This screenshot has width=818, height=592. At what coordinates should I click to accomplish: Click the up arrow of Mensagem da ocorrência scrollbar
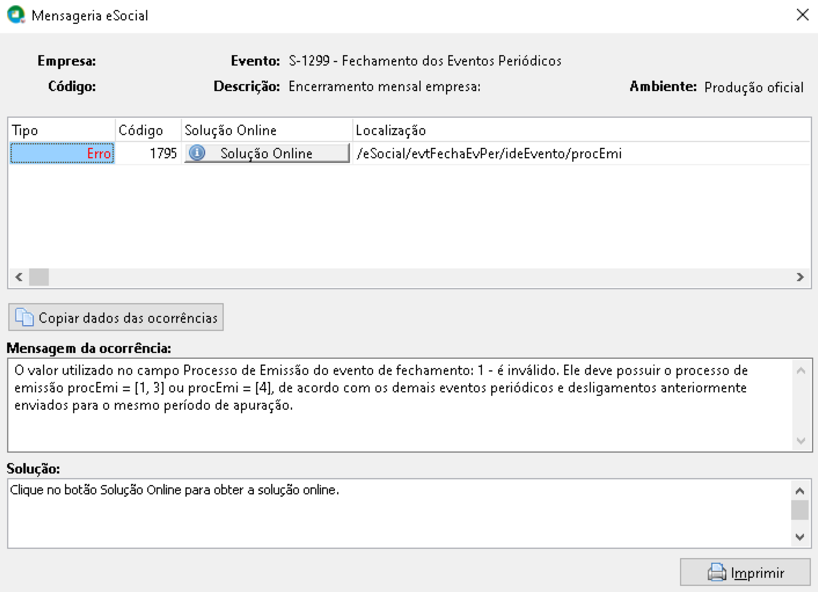(801, 371)
